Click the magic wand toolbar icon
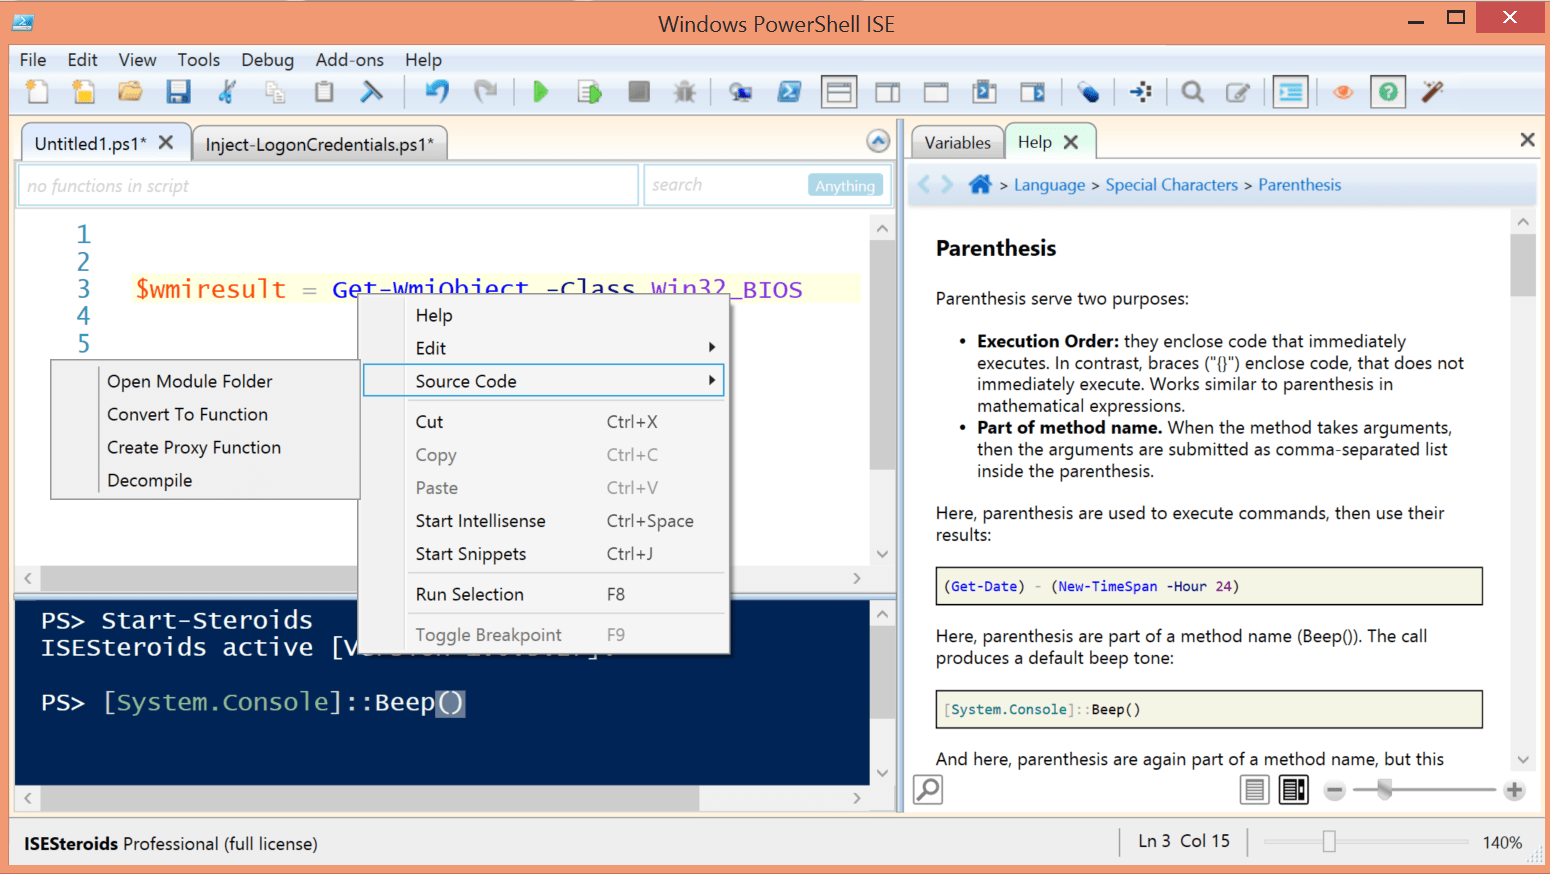The image size is (1550, 874). [1433, 92]
